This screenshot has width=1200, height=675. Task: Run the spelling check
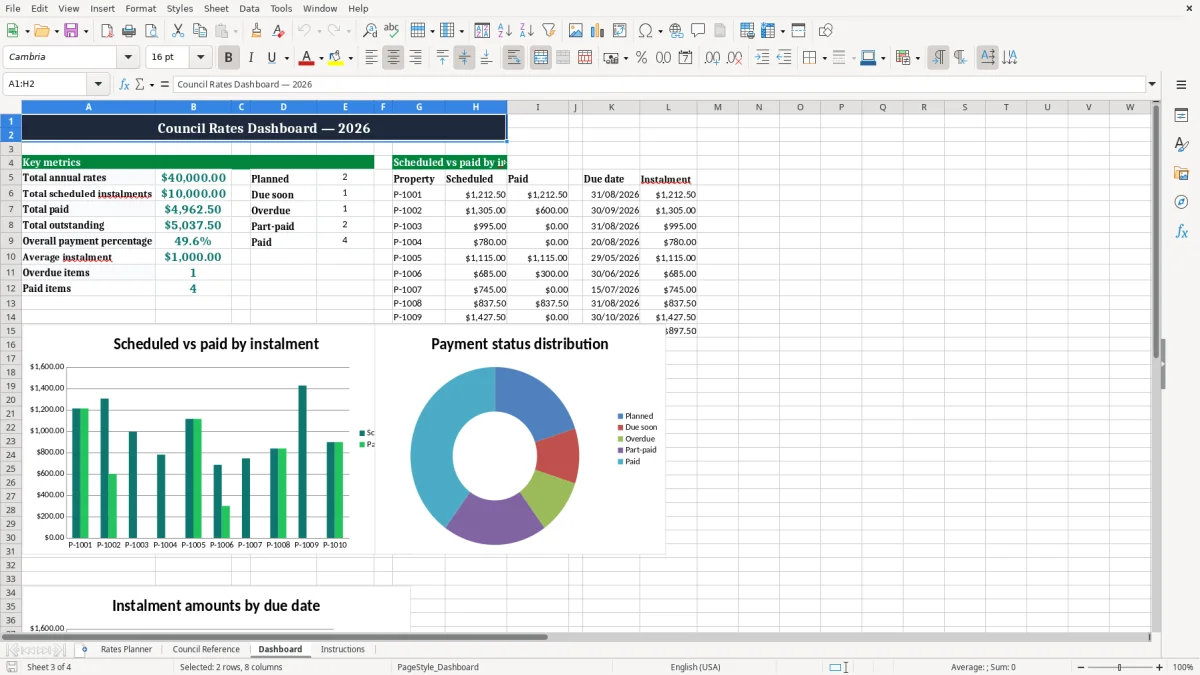click(392, 31)
